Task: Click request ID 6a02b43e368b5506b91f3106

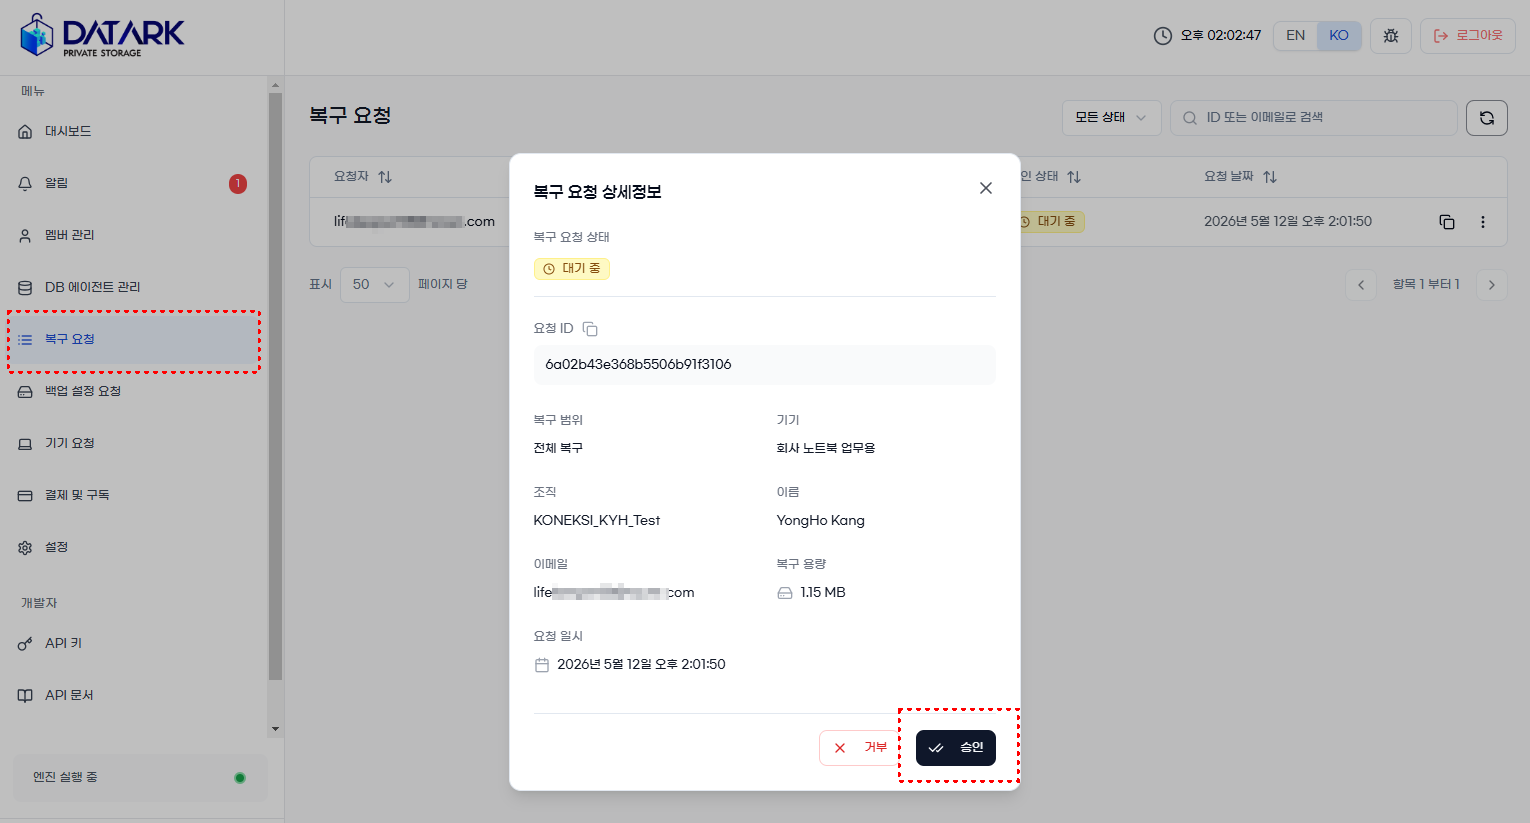Action: click(x=638, y=364)
